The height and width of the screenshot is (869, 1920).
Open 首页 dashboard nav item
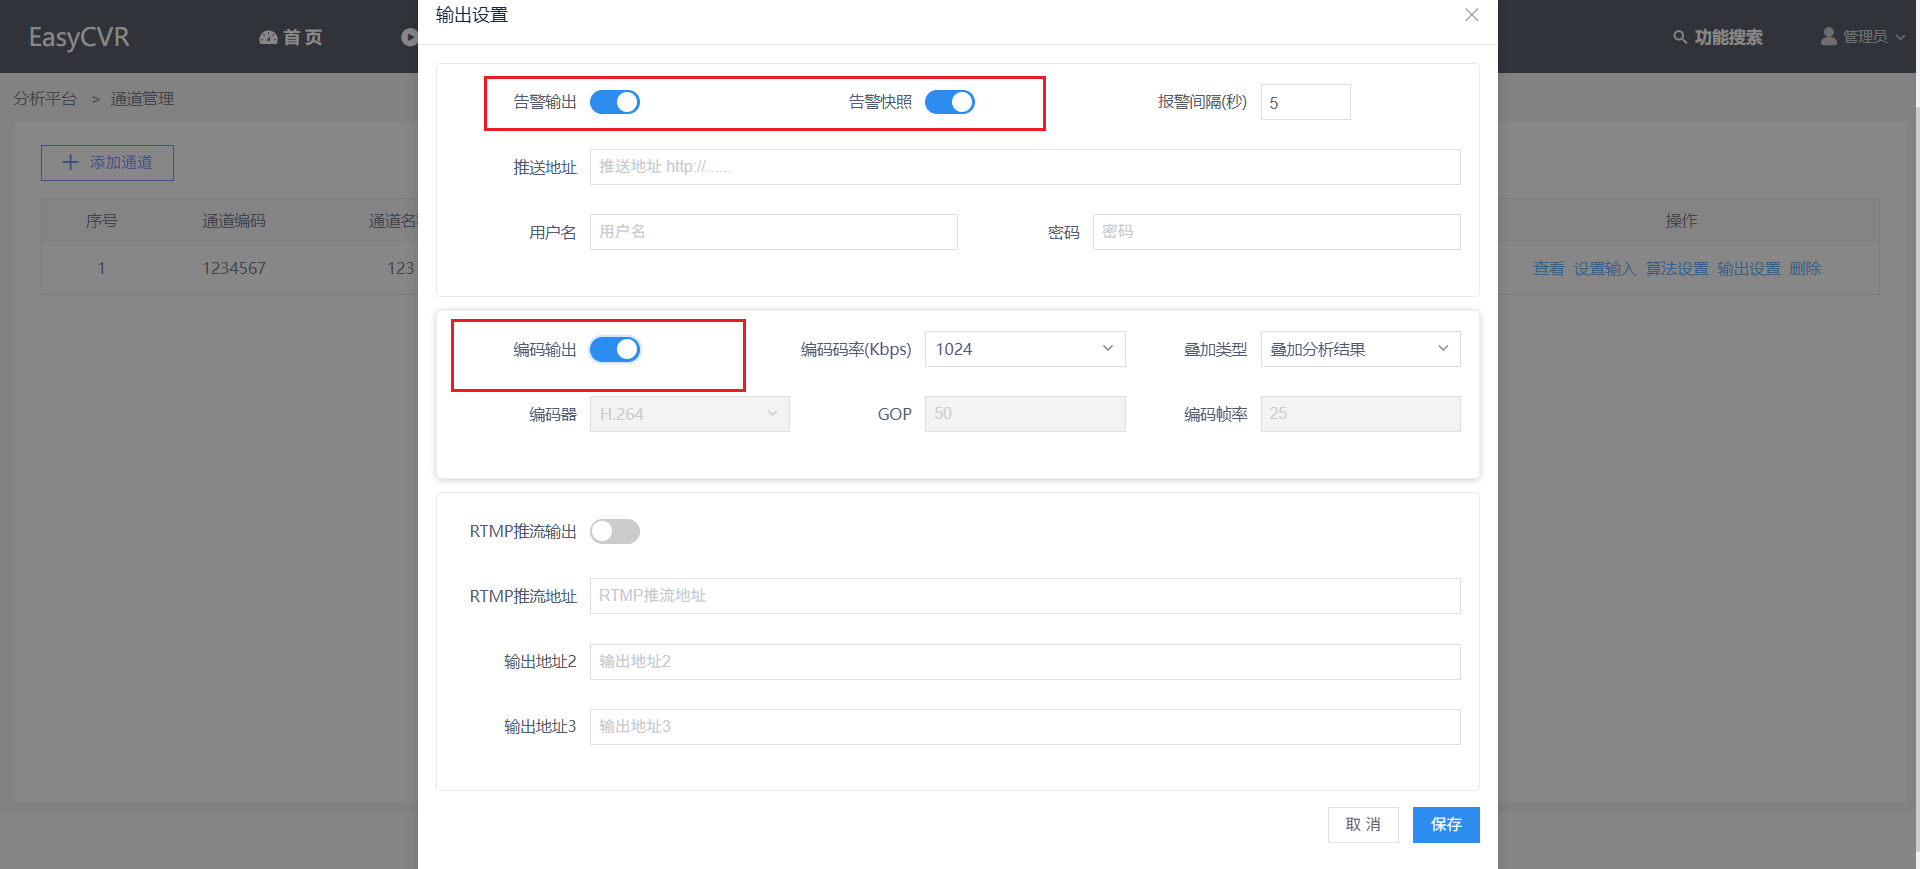[x=291, y=37]
